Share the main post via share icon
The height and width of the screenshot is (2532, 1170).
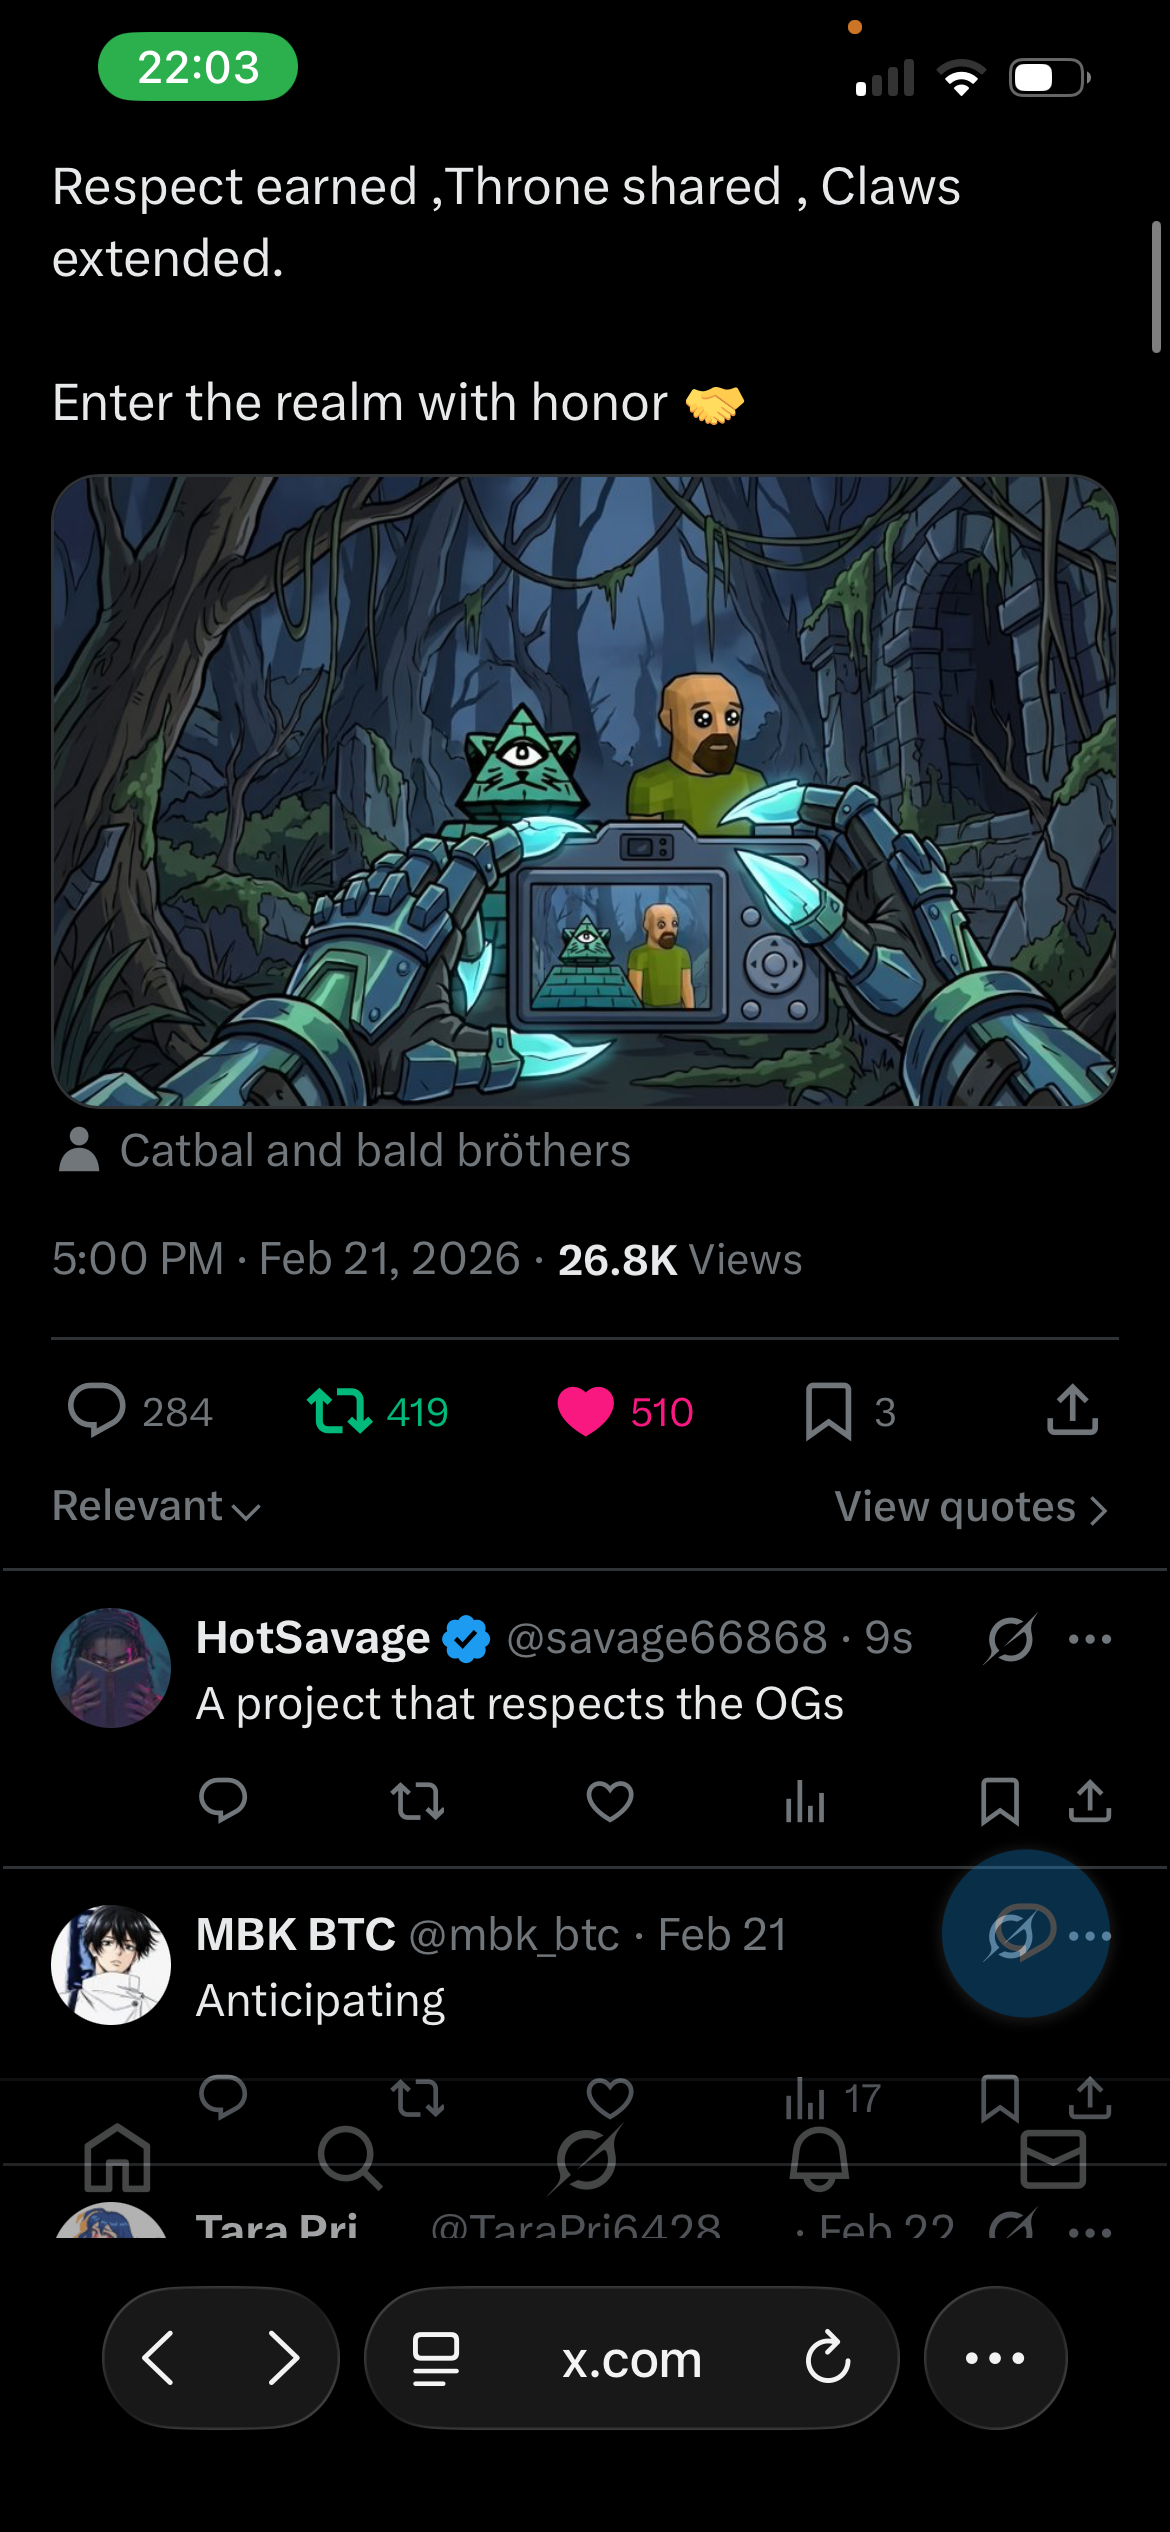[x=1072, y=1411]
